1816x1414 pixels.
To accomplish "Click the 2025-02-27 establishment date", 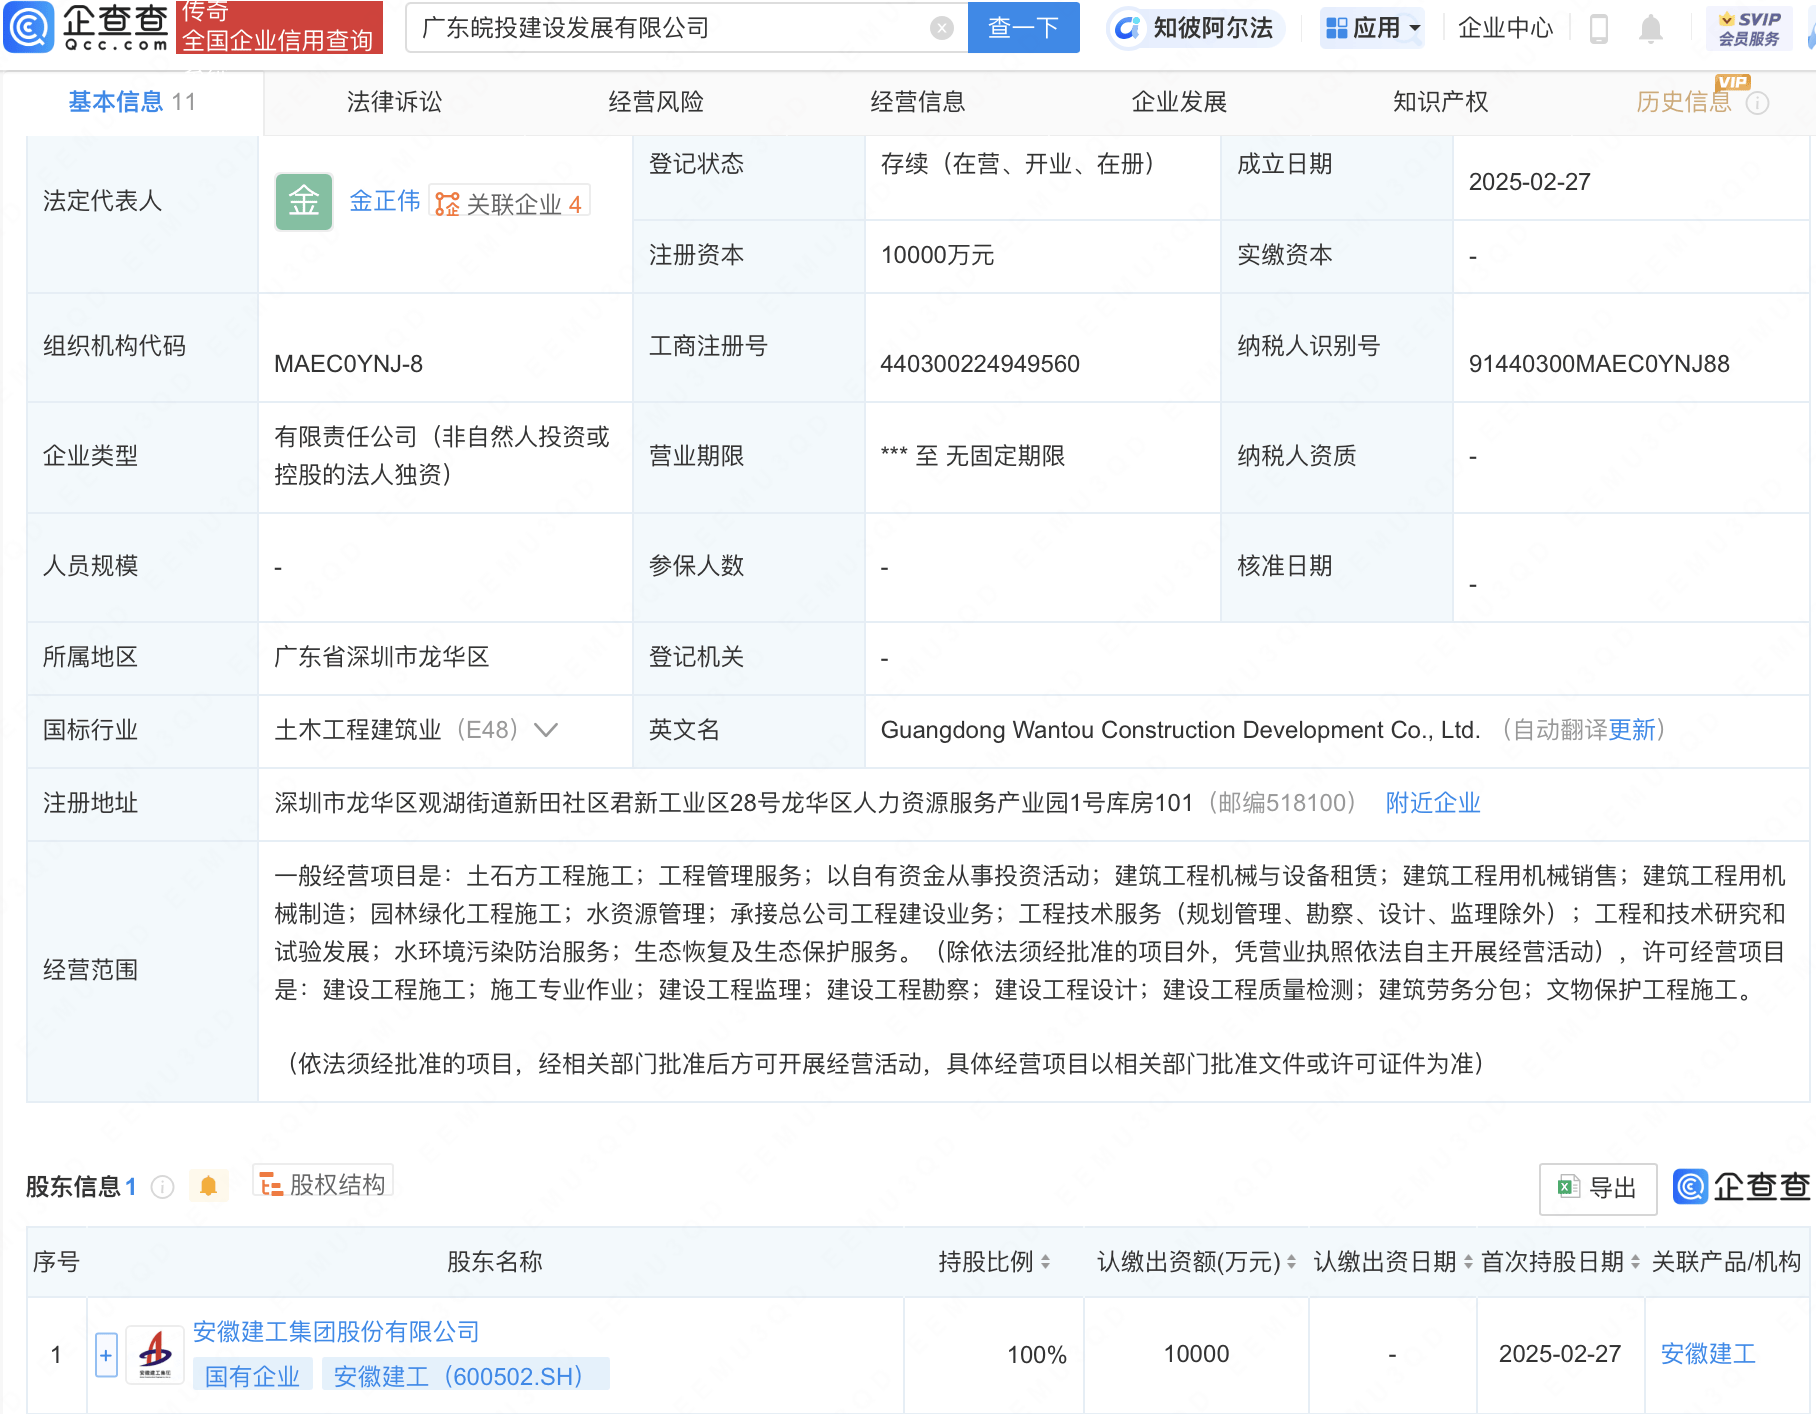I will [1529, 182].
